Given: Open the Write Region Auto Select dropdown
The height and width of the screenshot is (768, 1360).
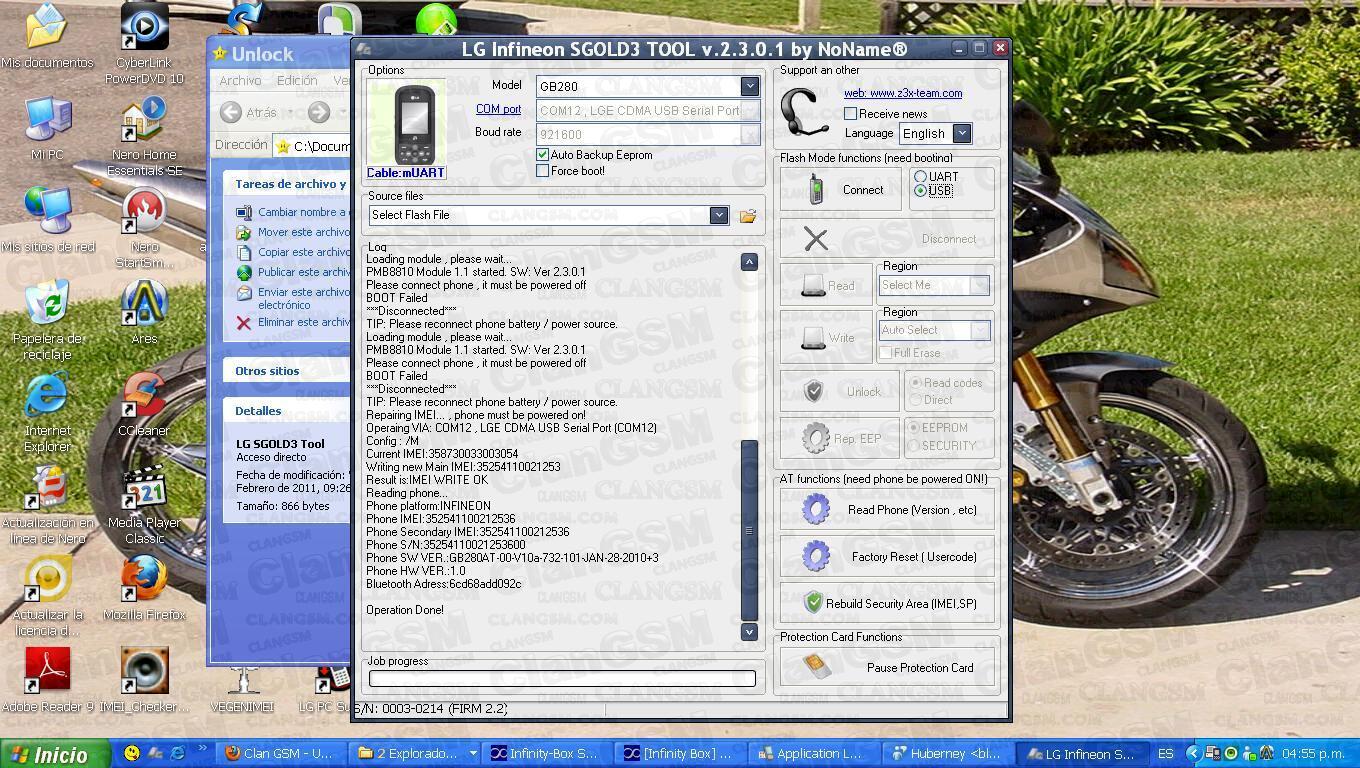Looking at the screenshot, I should (980, 330).
